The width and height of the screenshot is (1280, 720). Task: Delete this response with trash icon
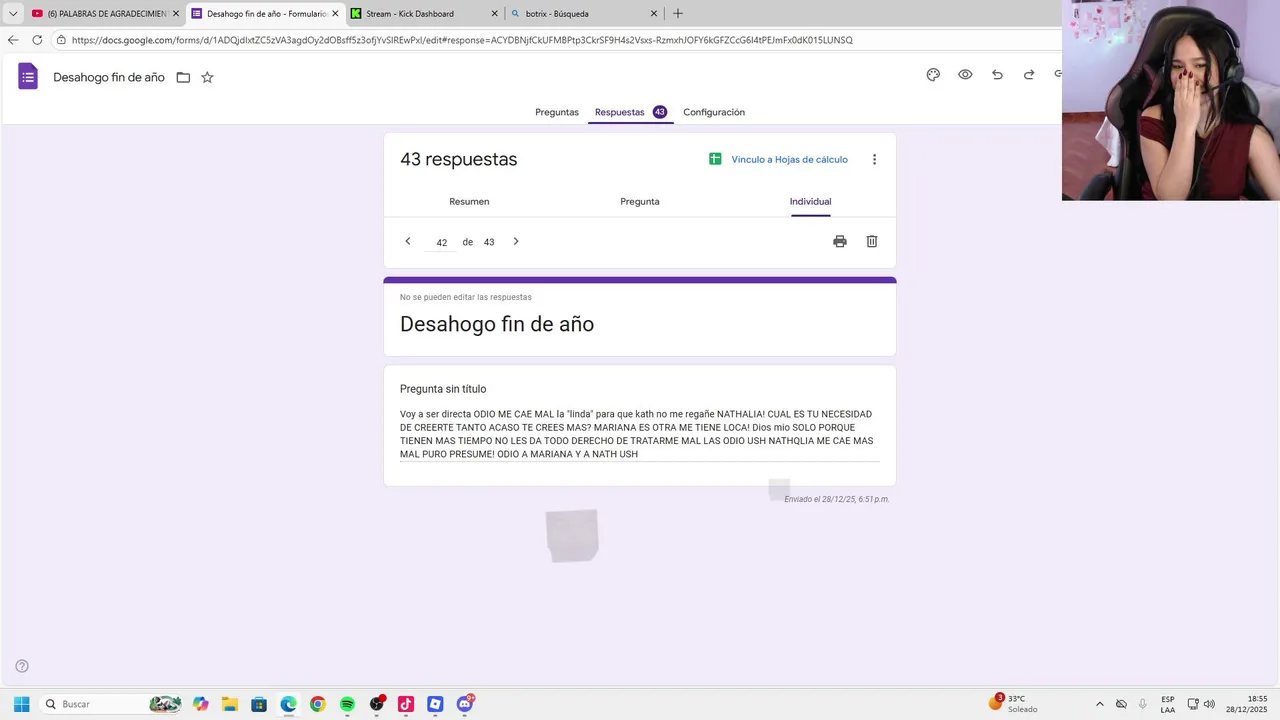click(x=872, y=241)
